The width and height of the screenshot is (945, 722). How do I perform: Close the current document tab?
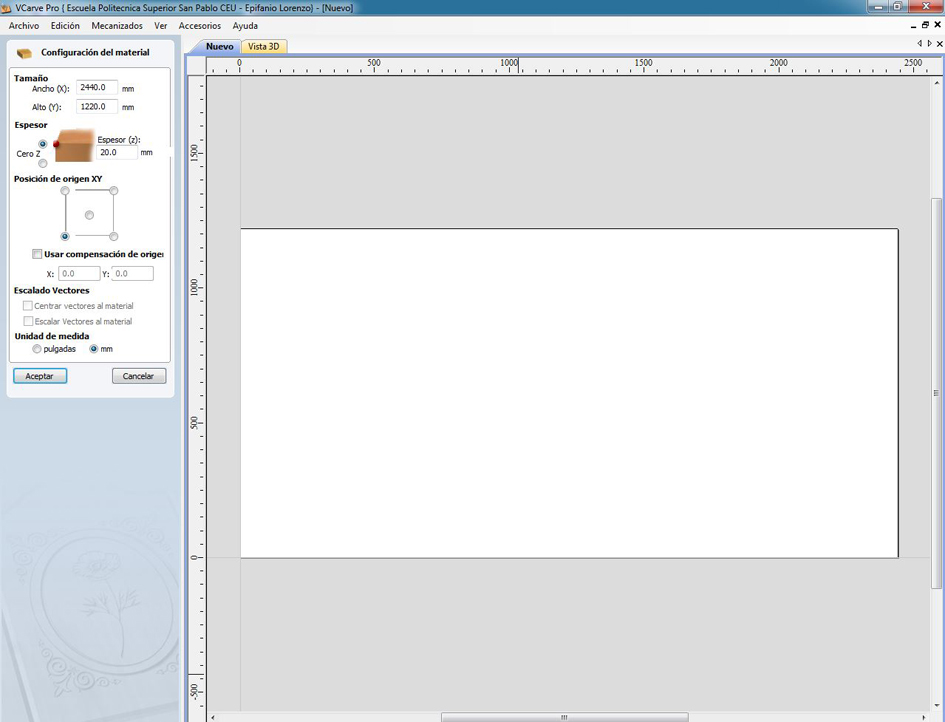pyautogui.click(x=939, y=43)
